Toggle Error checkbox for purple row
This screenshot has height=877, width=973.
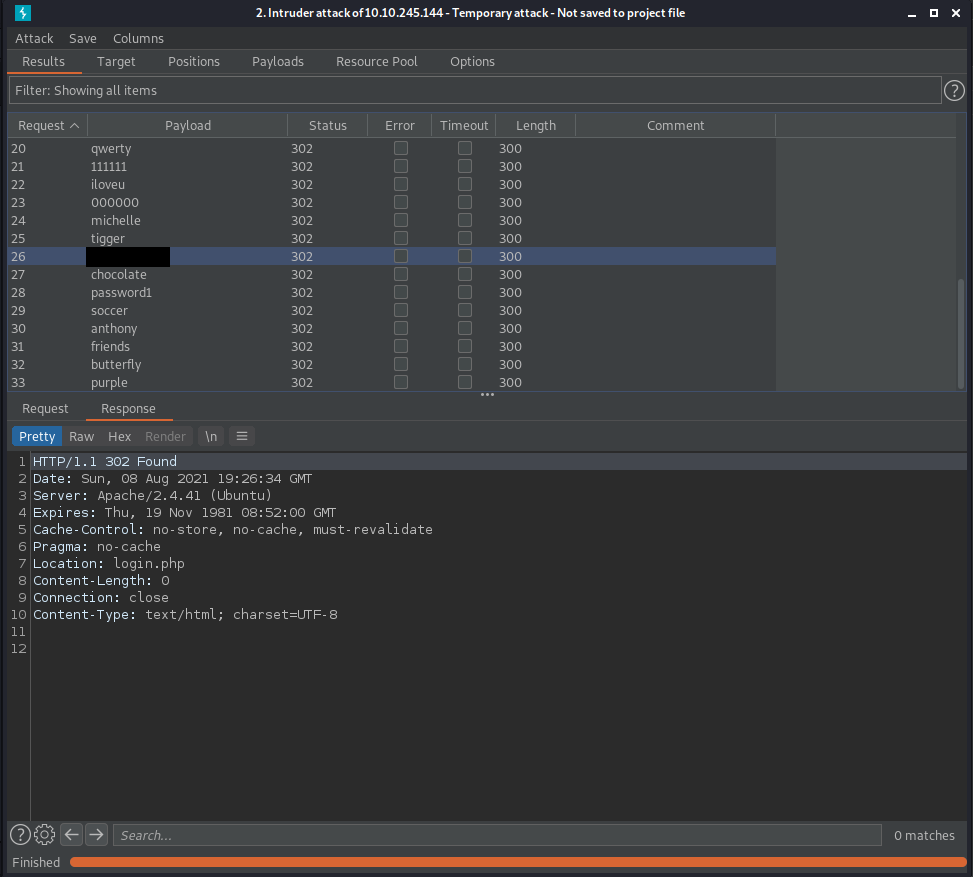[401, 383]
